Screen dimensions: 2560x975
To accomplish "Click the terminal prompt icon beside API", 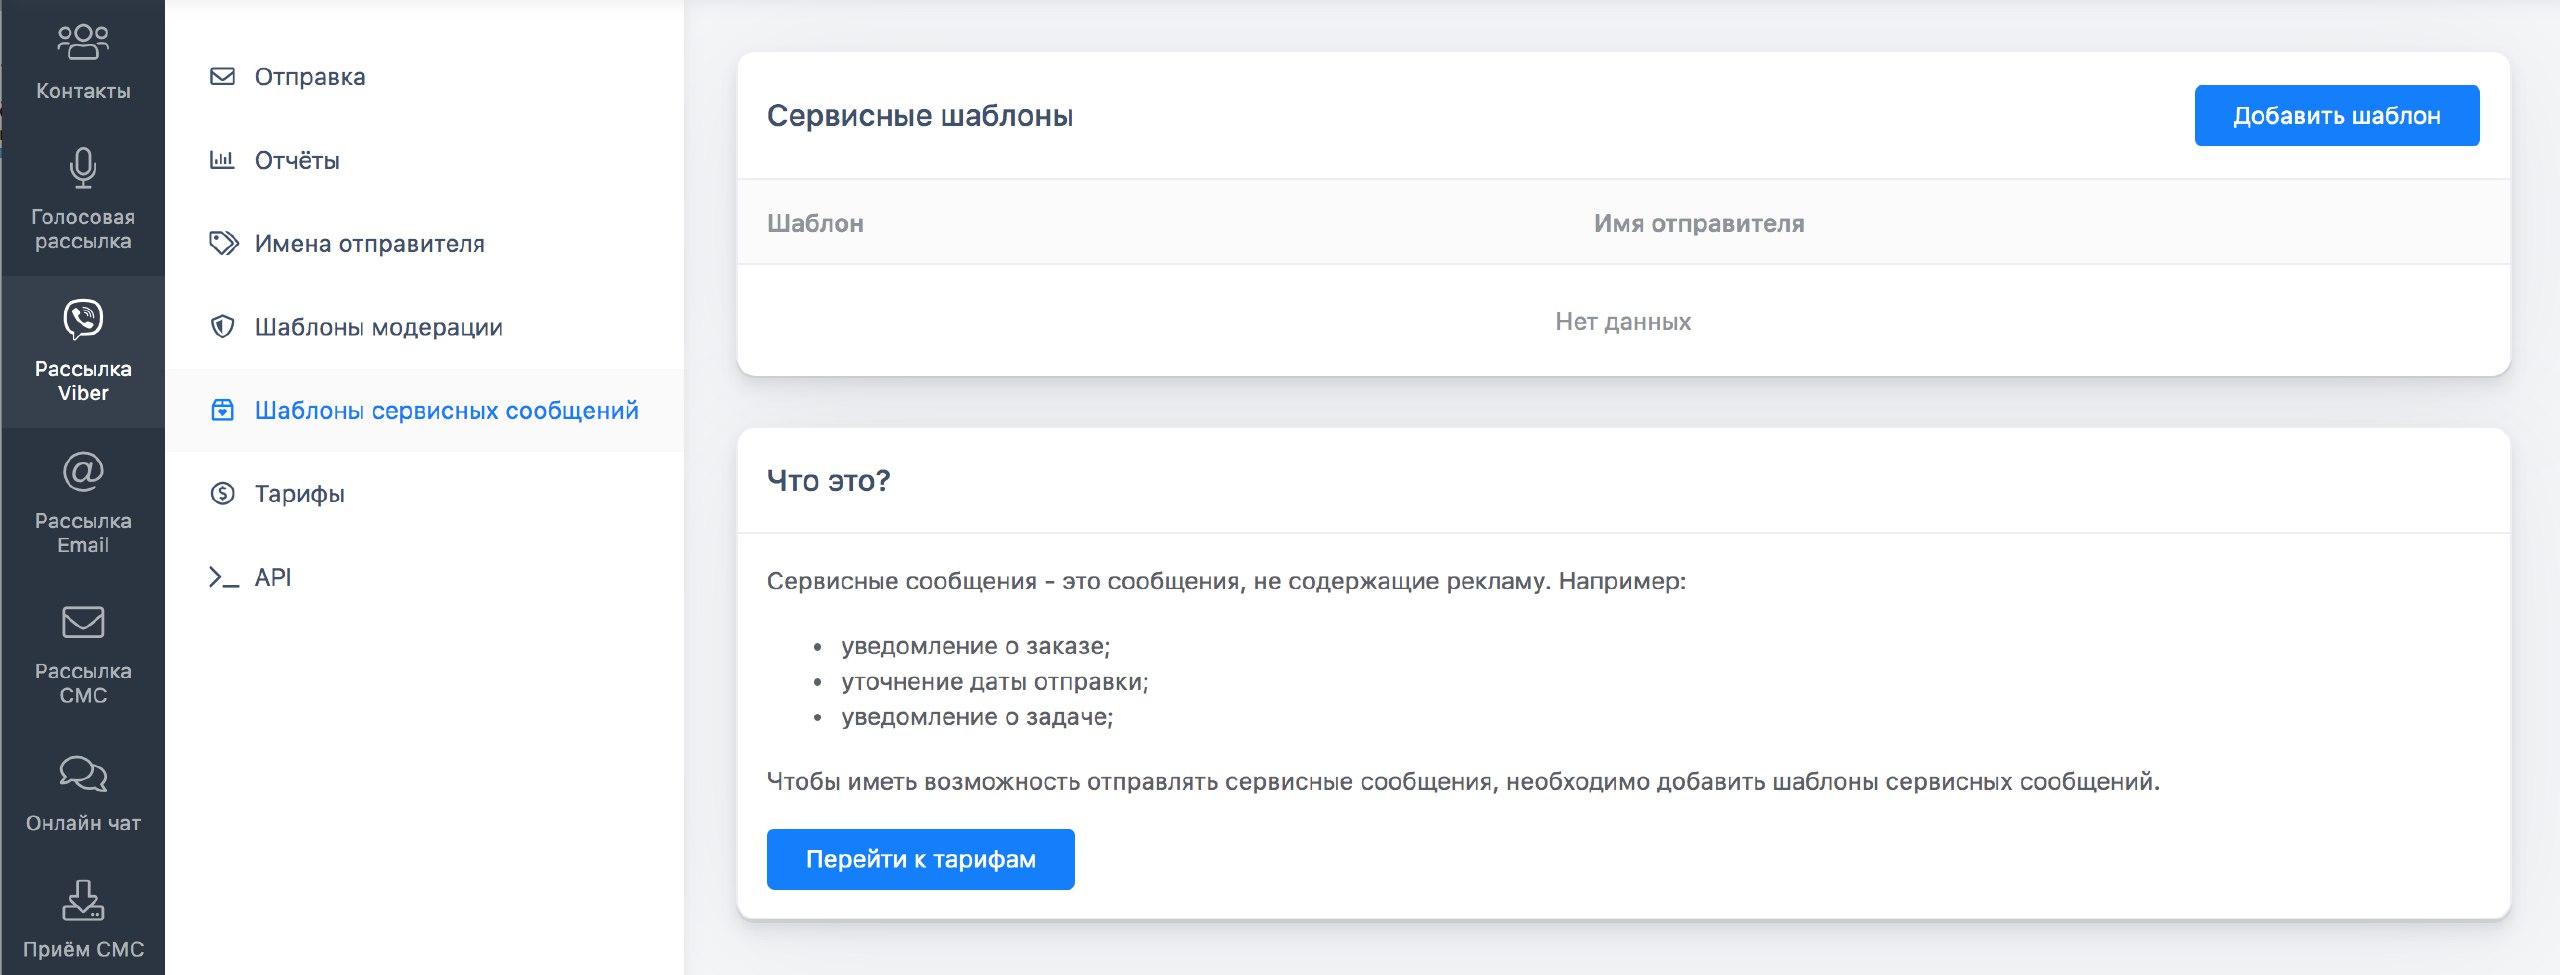I will 223,577.
